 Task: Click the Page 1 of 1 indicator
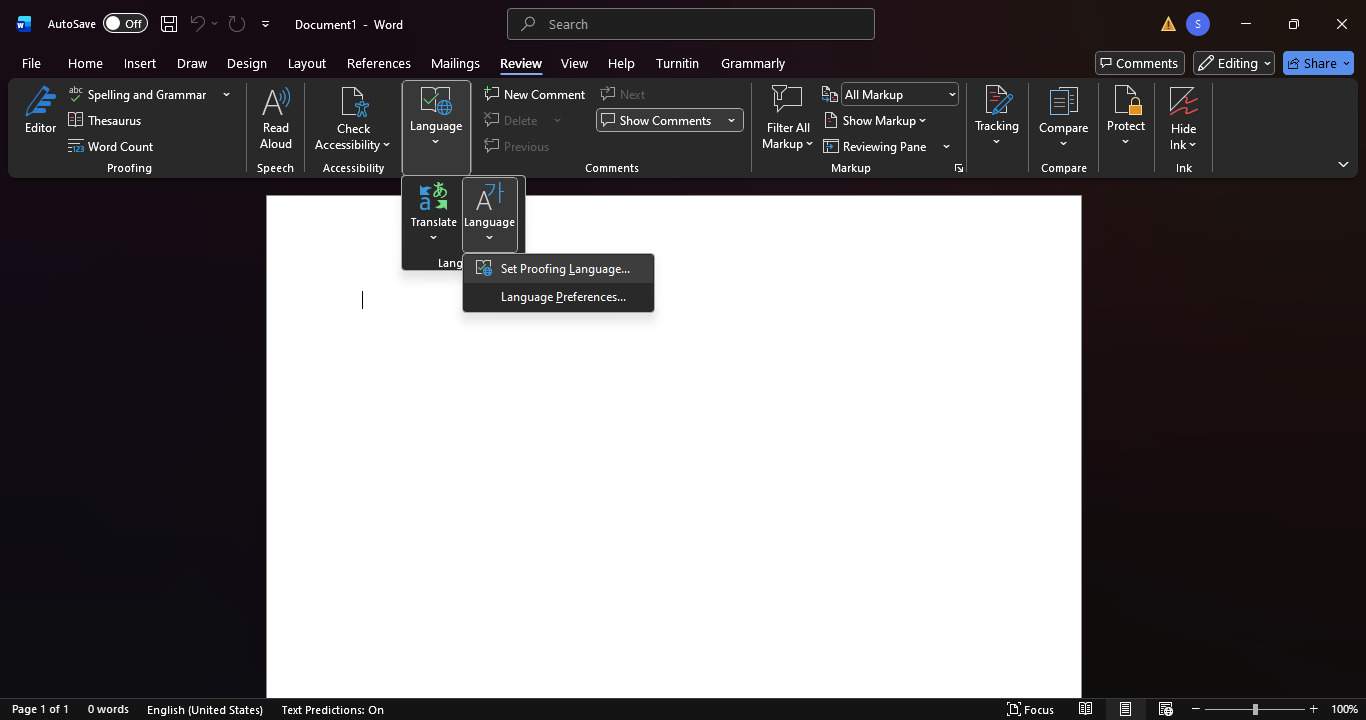pyautogui.click(x=40, y=709)
